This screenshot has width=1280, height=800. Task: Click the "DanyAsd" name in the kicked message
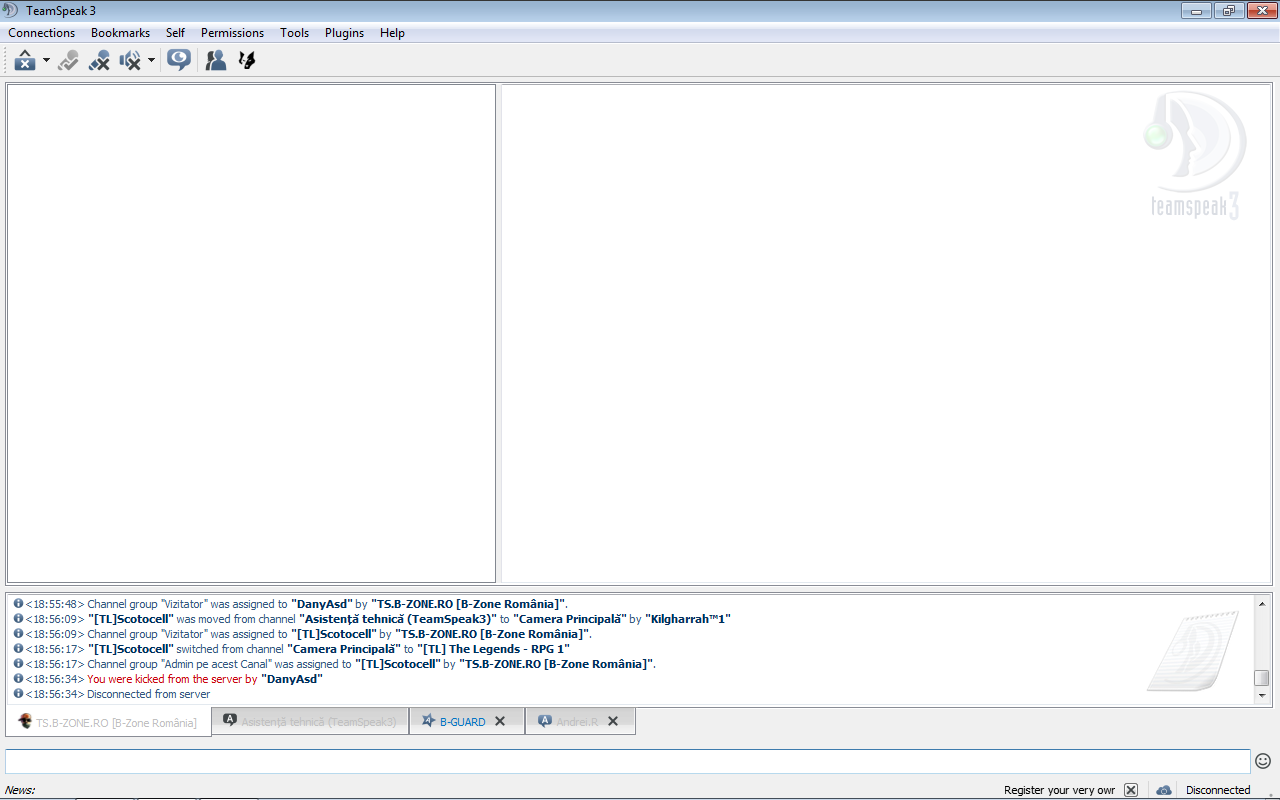pos(292,679)
